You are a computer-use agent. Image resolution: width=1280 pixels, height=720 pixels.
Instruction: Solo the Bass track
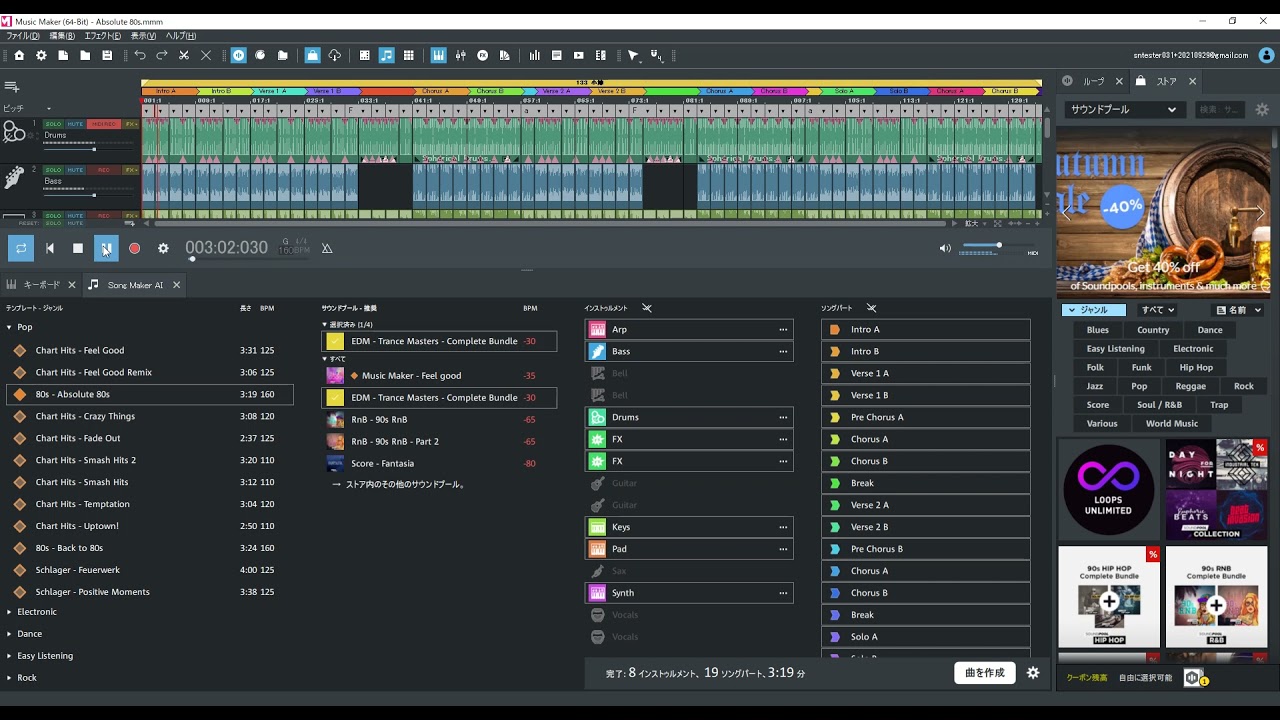coord(53,170)
